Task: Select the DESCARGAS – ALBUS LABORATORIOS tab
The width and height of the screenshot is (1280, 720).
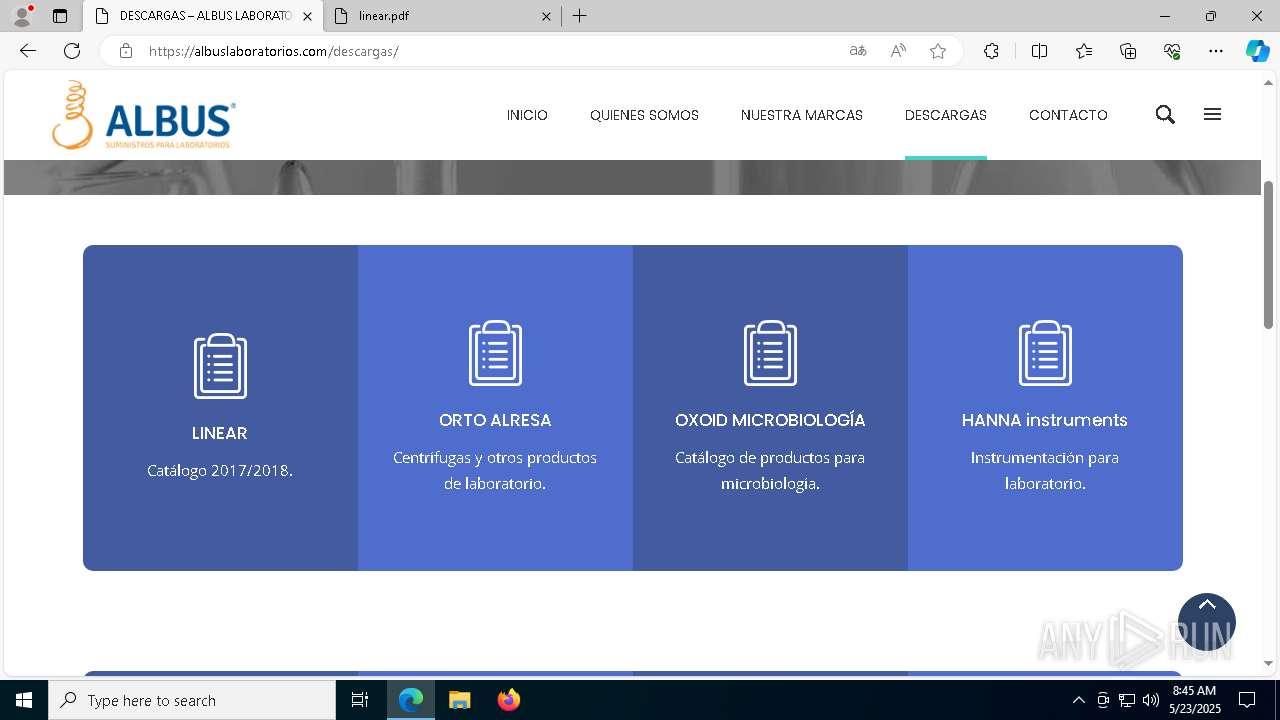Action: point(203,16)
